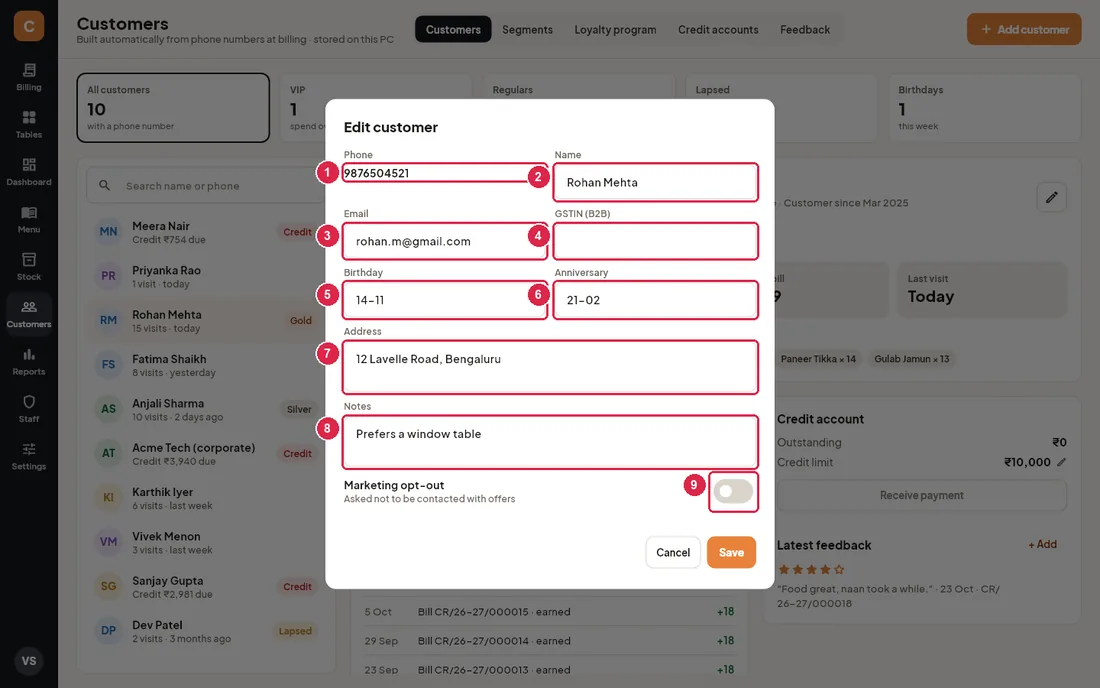This screenshot has width=1100, height=688.
Task: Click the Search name or phone box
Action: [207, 185]
